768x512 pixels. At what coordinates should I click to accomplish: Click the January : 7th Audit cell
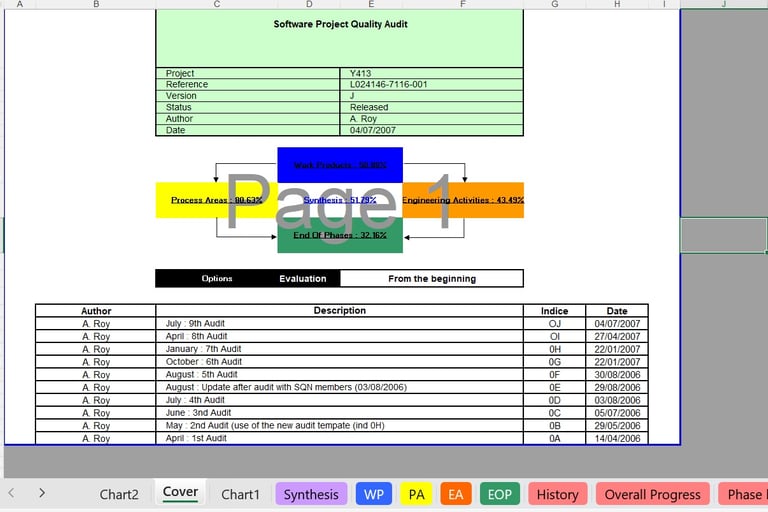click(339, 349)
